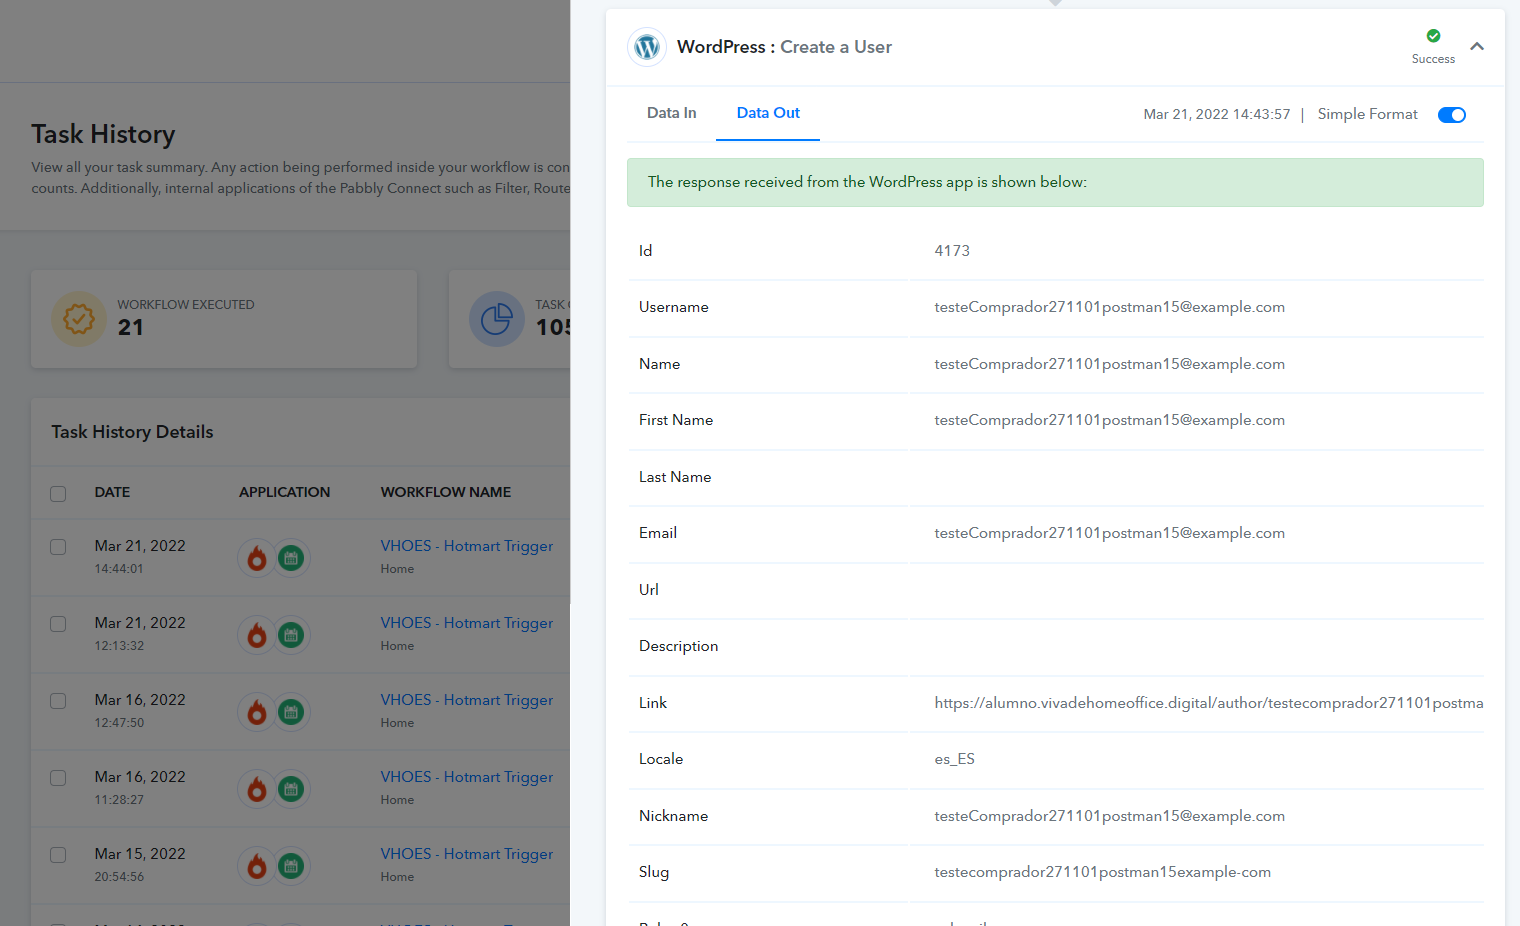Click the Hotmart flame icon in 12:13:32 row
This screenshot has height=926, width=1520.
point(257,635)
